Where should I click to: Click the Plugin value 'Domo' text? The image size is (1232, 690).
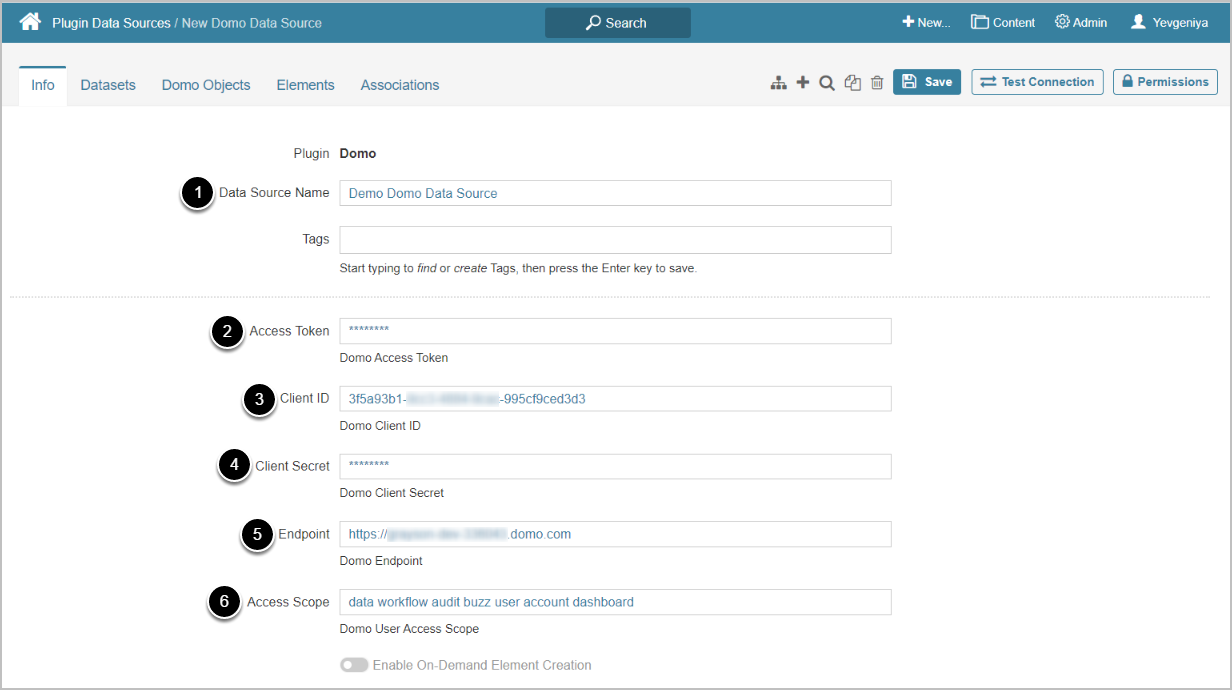[358, 153]
